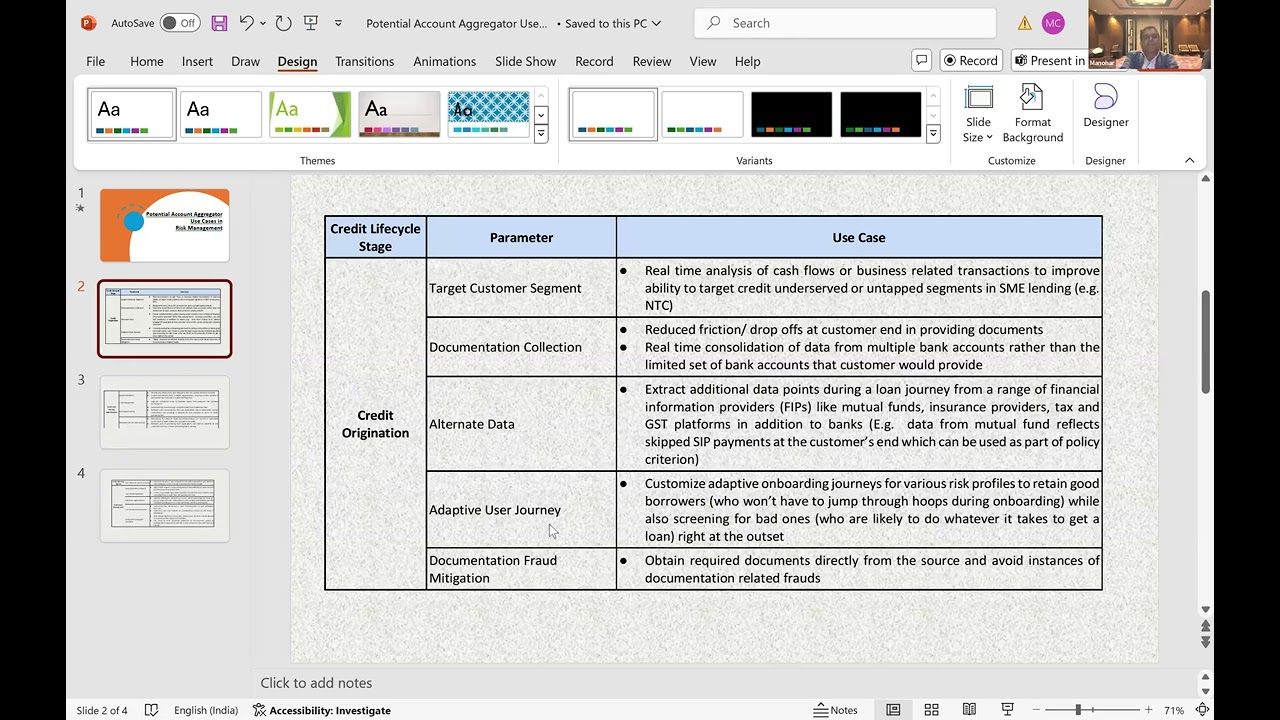Jump to next slide arrow on scrollbar
The width and height of the screenshot is (1280, 720).
1205,642
